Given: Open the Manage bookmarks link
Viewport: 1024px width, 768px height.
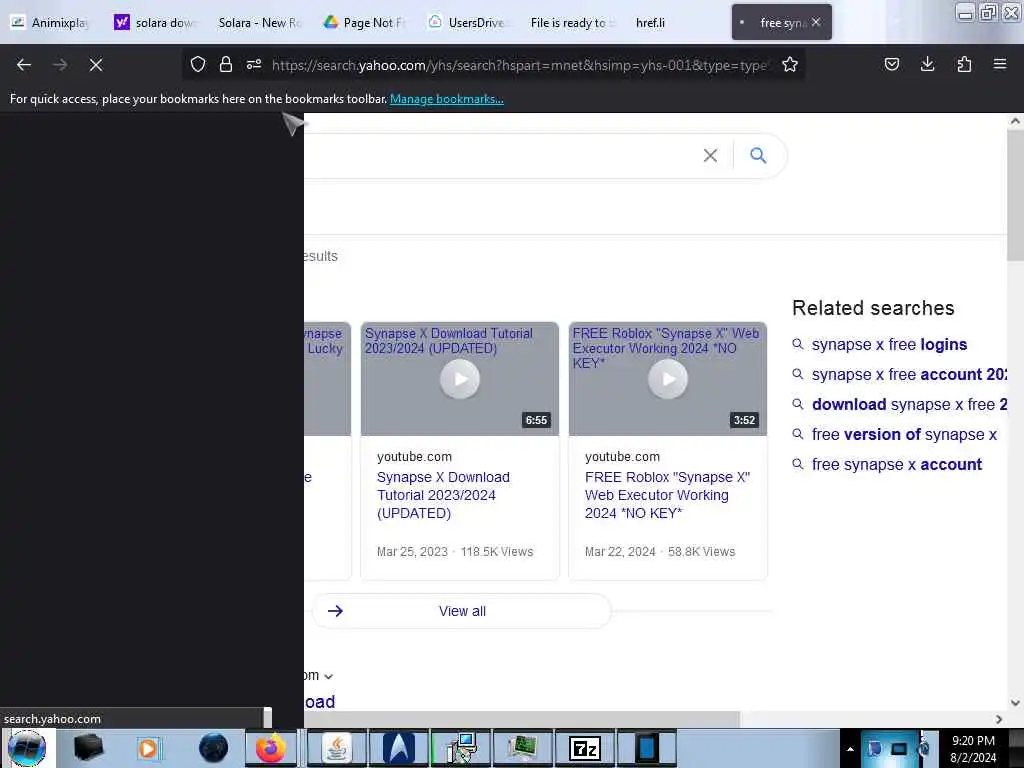Looking at the screenshot, I should pos(447,99).
